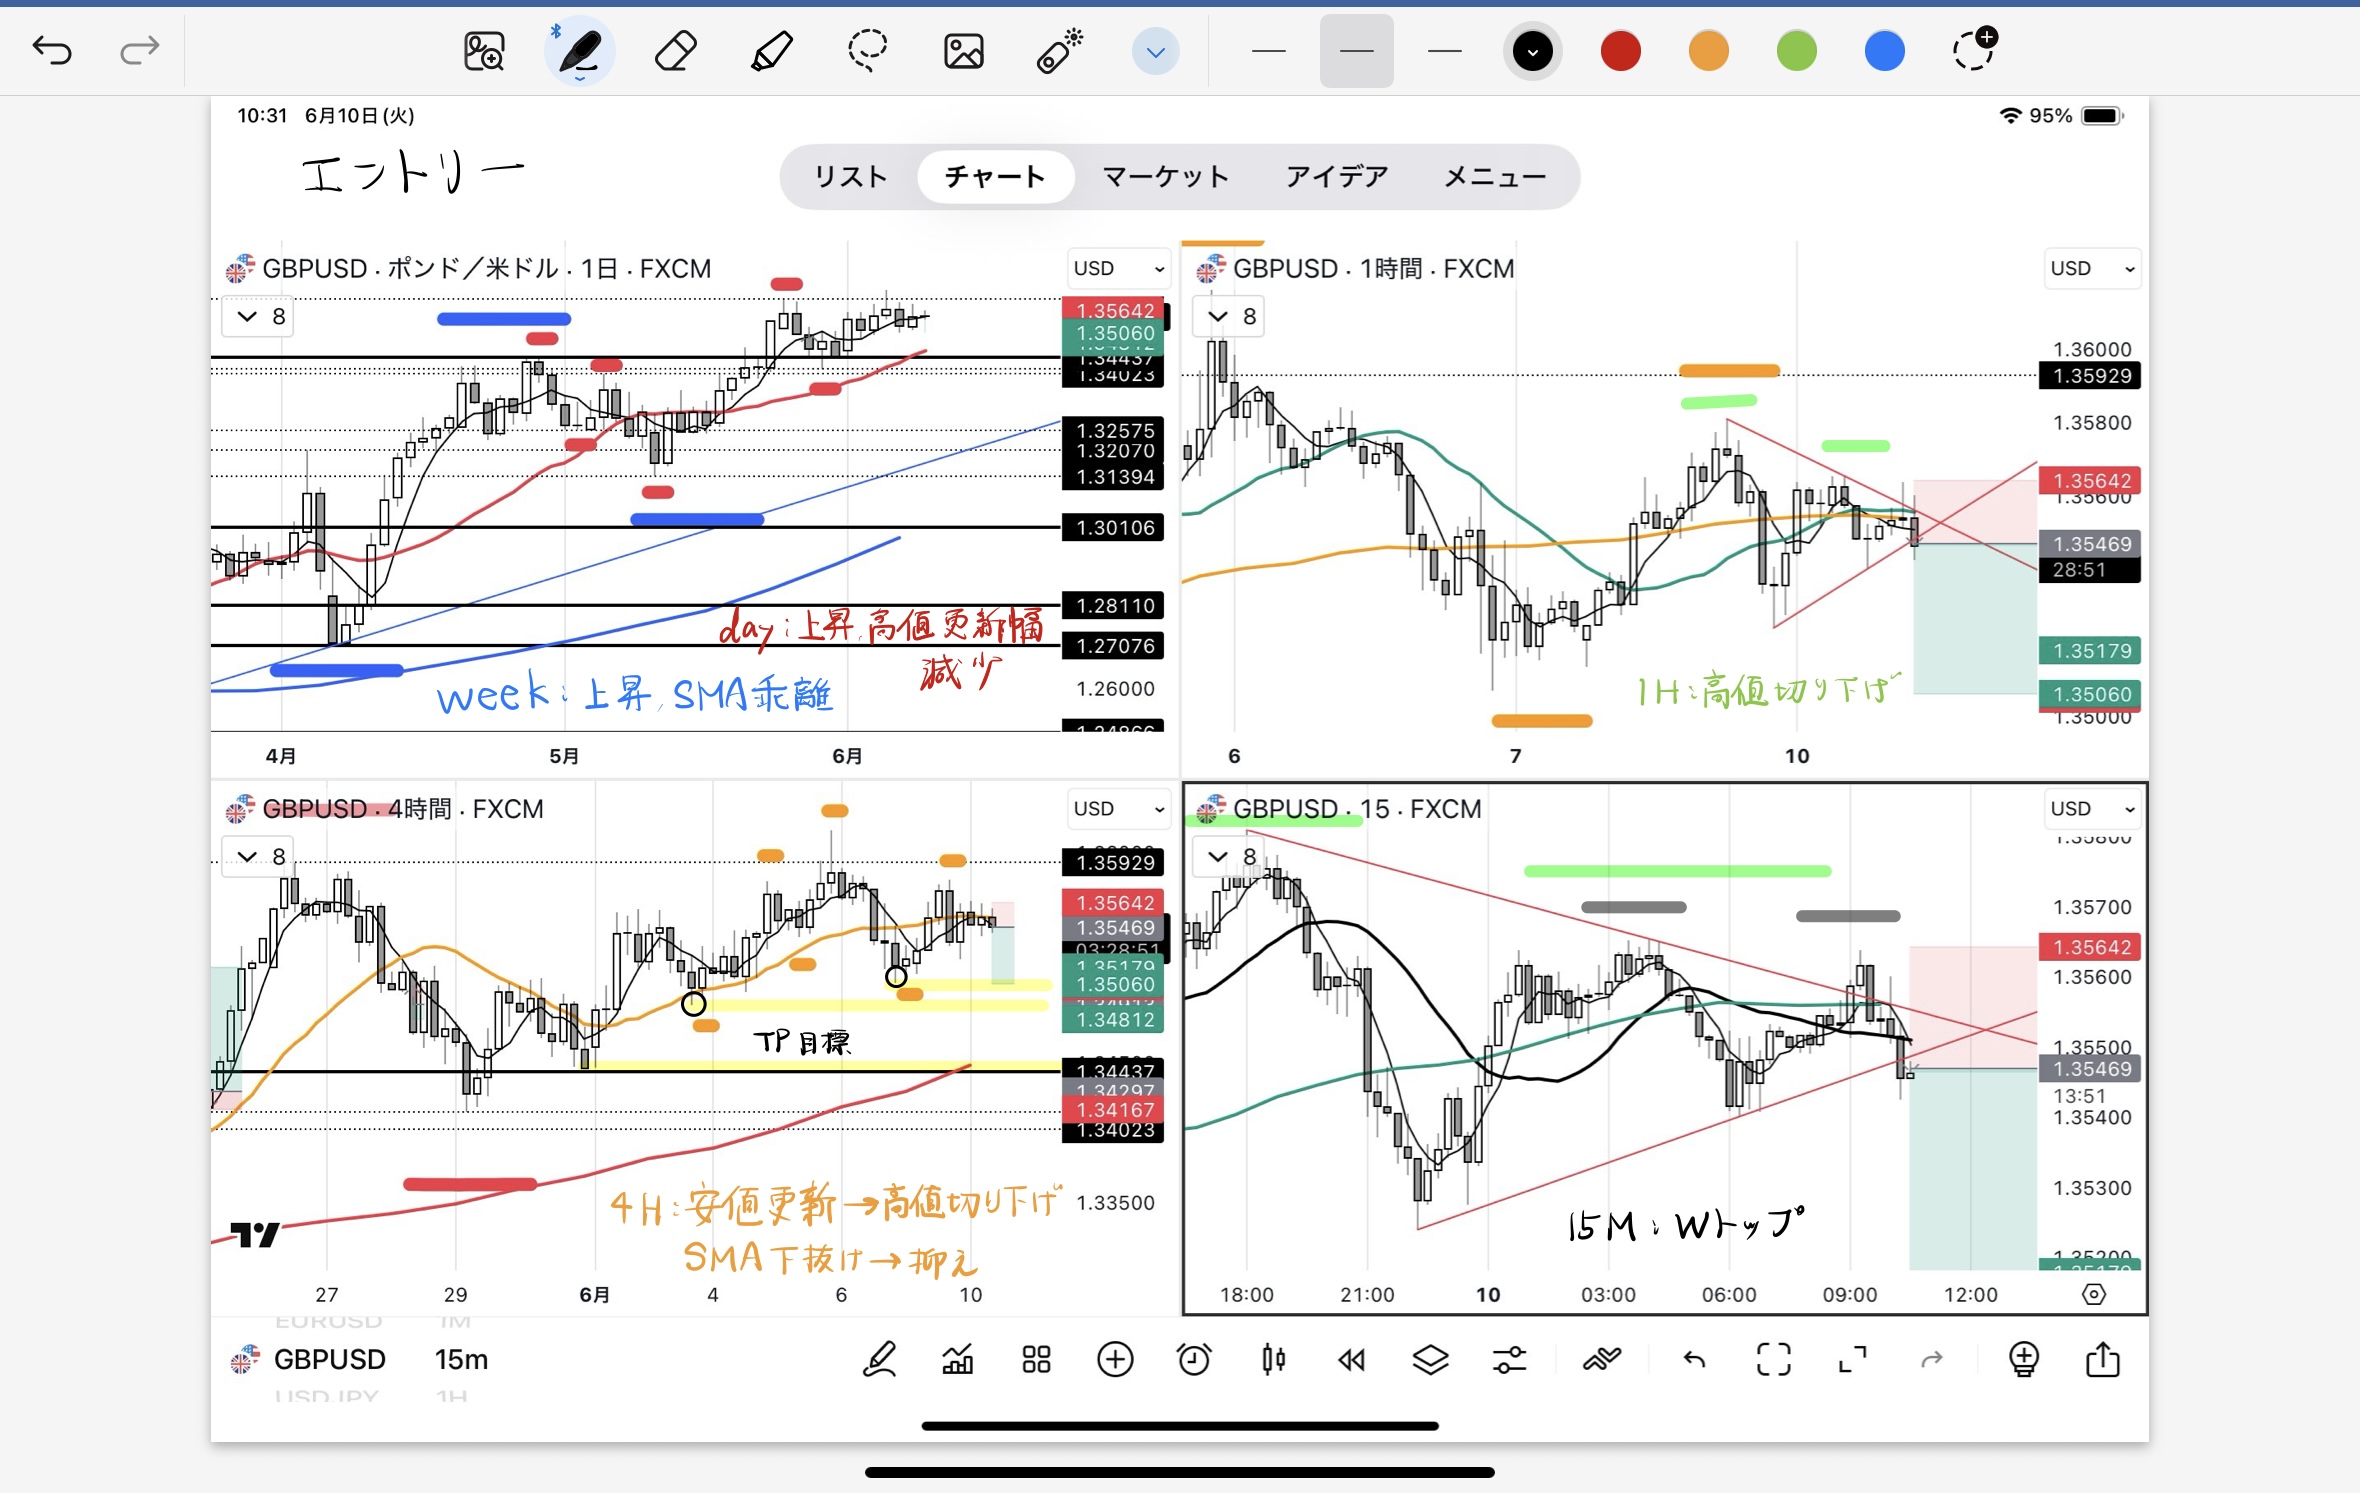The height and width of the screenshot is (1493, 2360).
Task: Open chart settings sliders icon
Action: pos(1509,1360)
